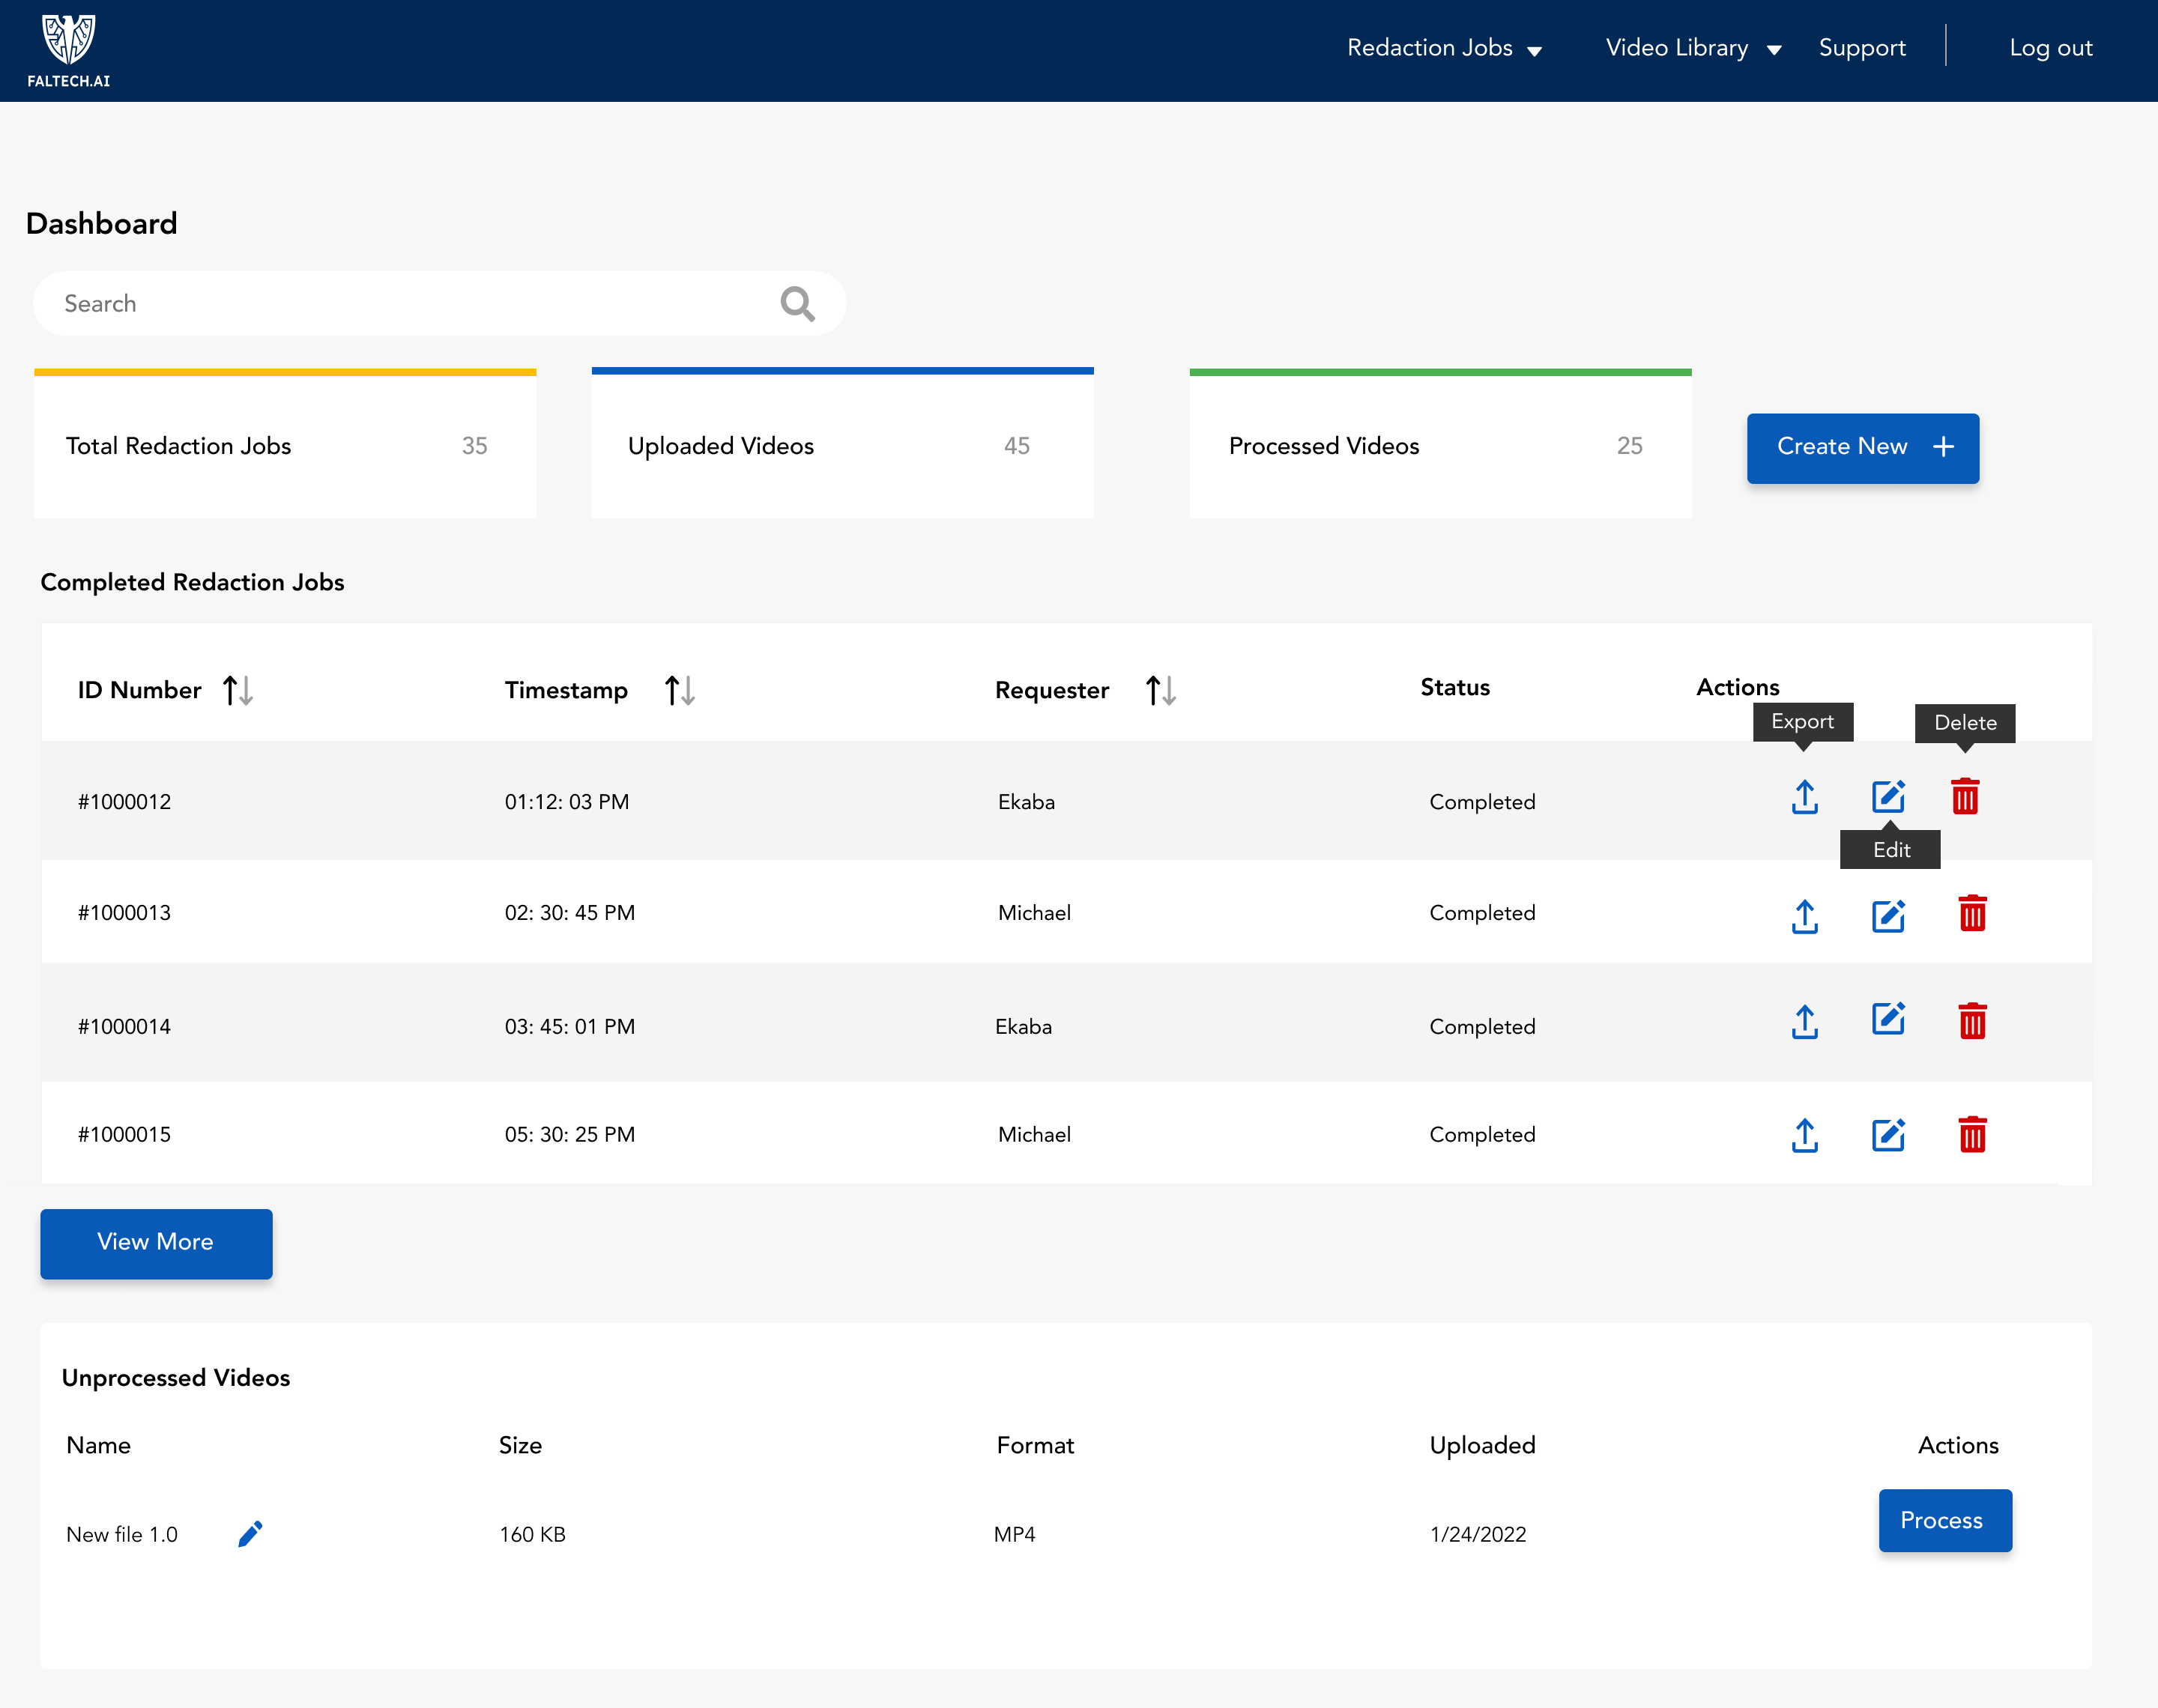Expand the Redaction Jobs menu
This screenshot has width=2158, height=1708.
click(1444, 48)
